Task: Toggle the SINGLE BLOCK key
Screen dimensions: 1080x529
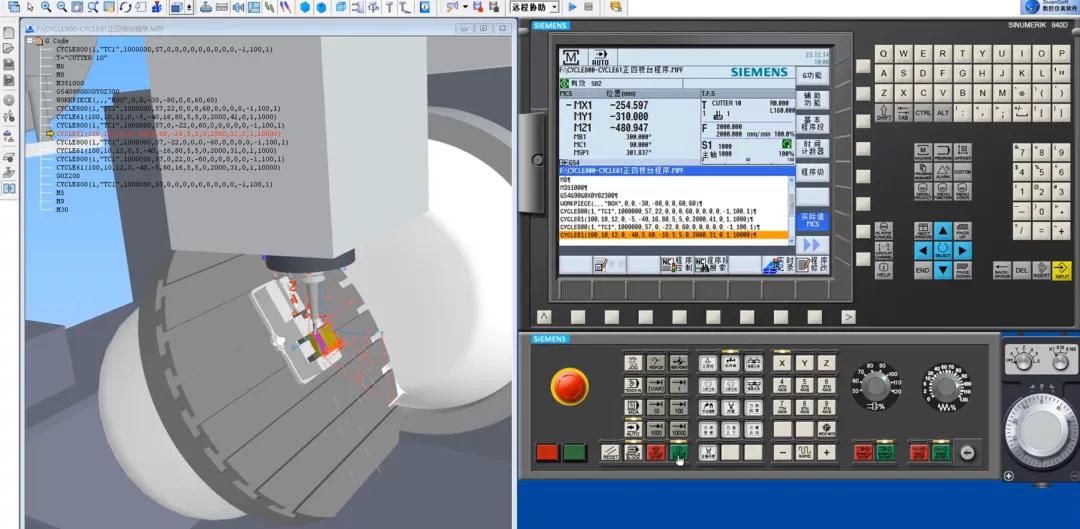Action: (633, 452)
